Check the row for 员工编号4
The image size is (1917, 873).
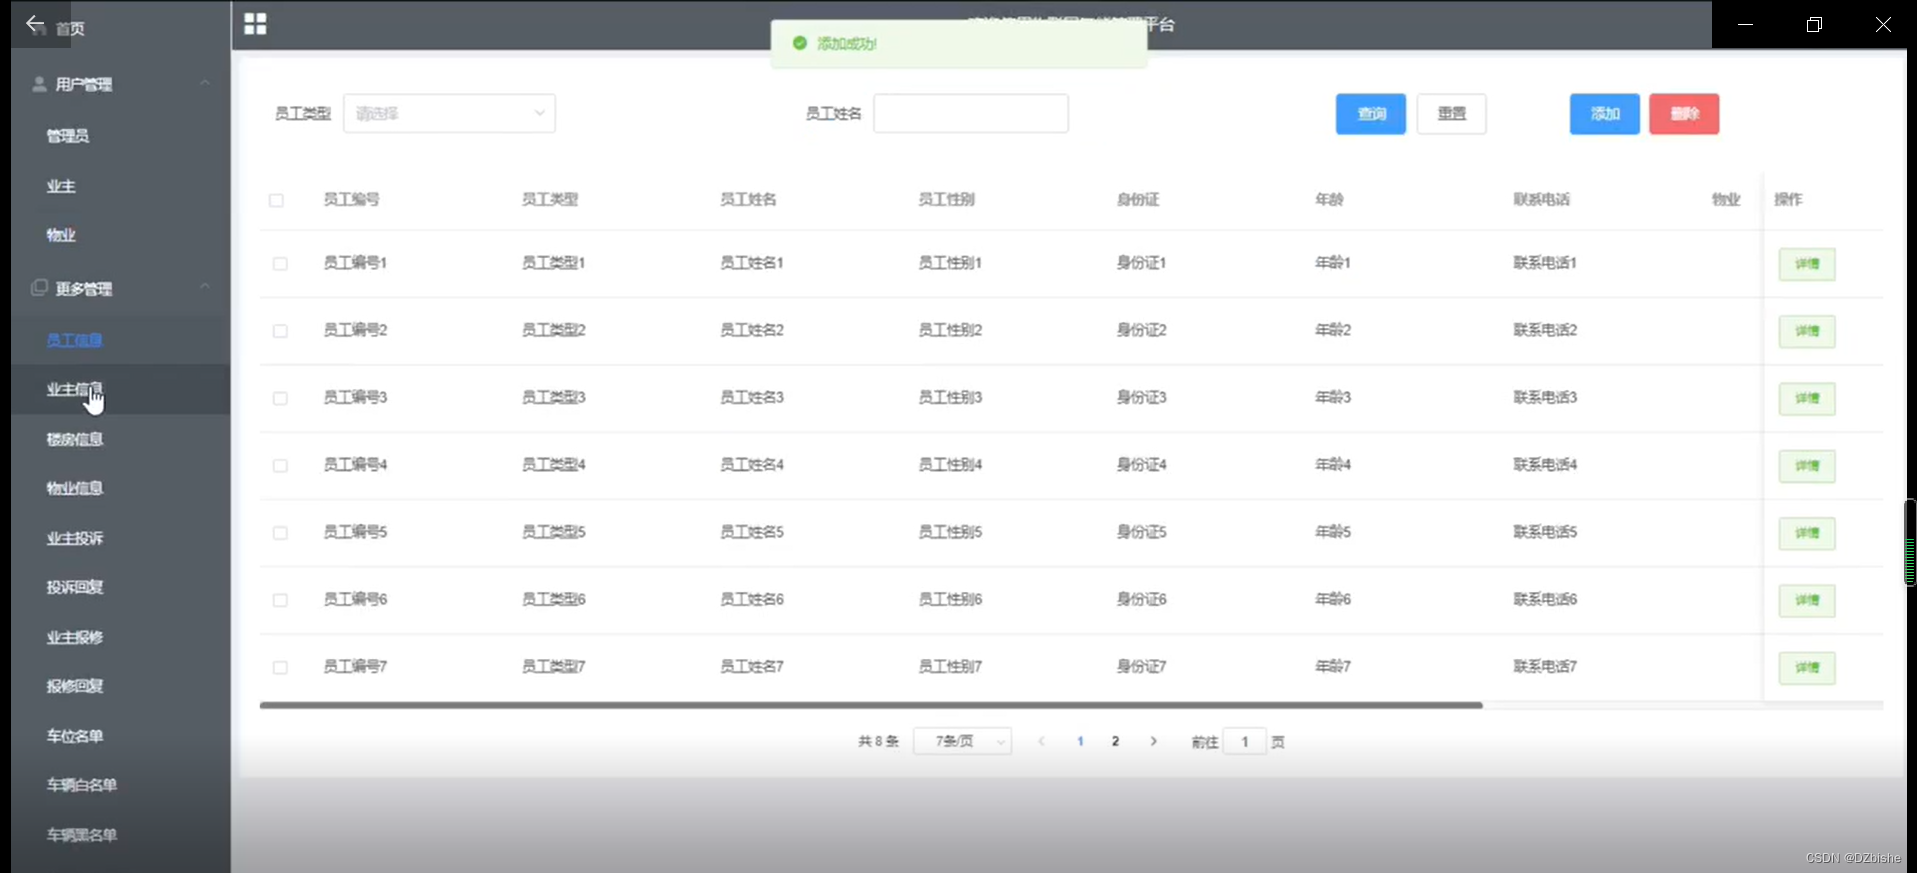280,466
